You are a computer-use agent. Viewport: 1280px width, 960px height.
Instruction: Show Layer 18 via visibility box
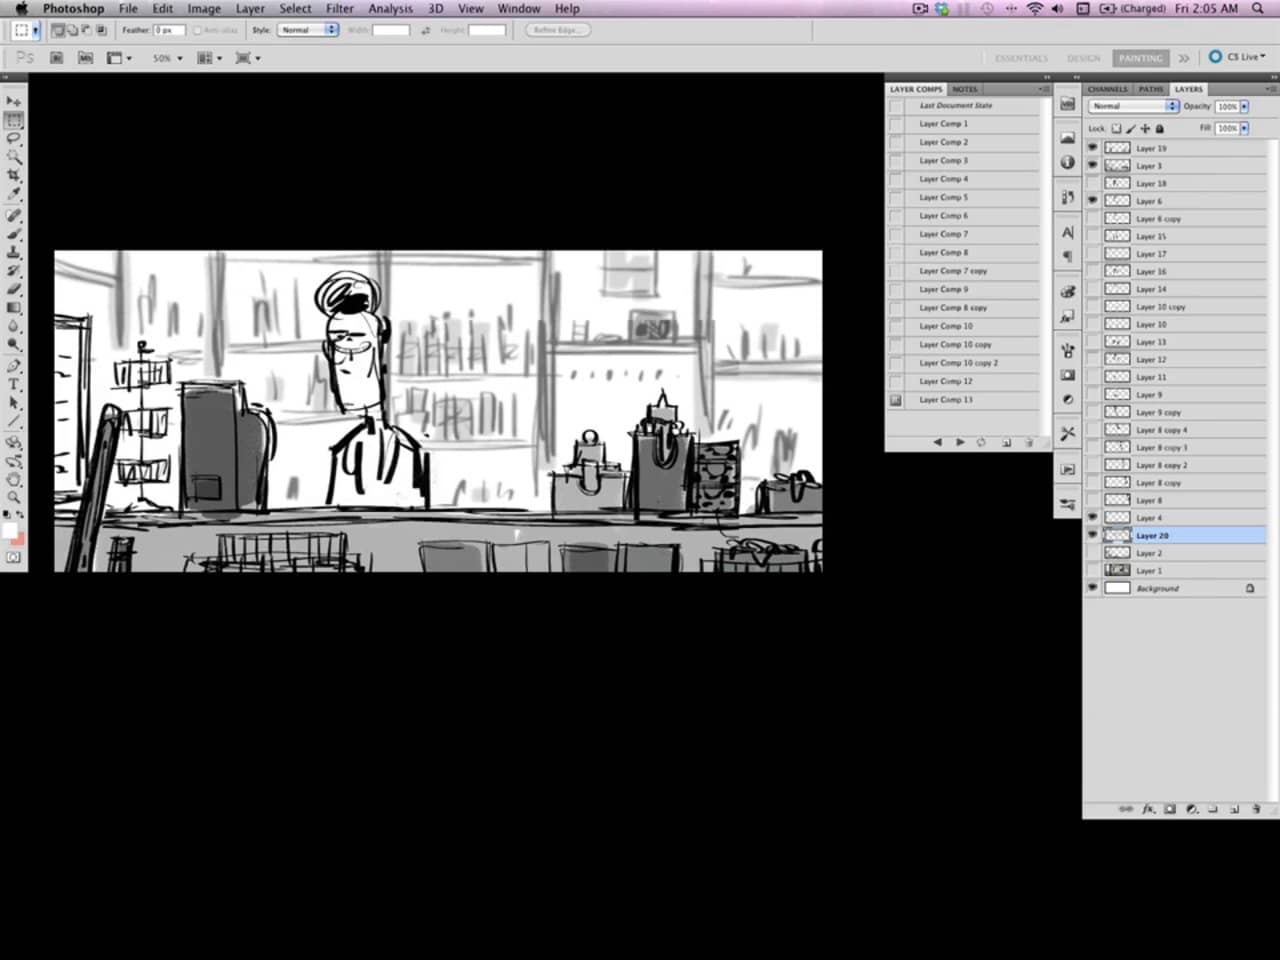(x=1092, y=184)
